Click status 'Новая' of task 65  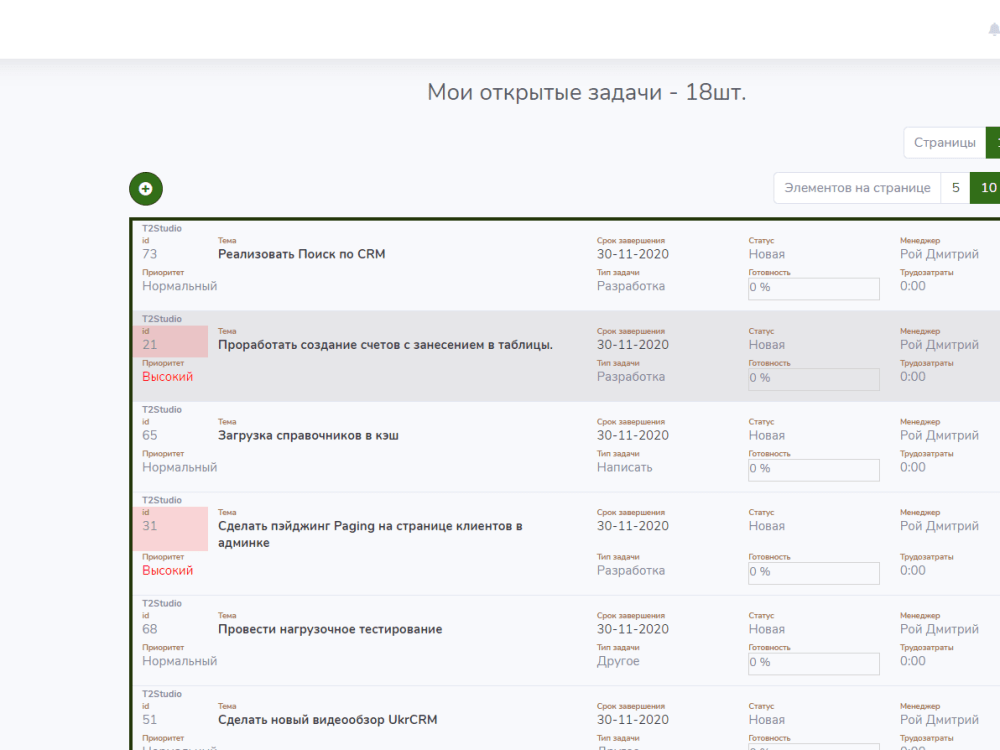click(x=767, y=436)
